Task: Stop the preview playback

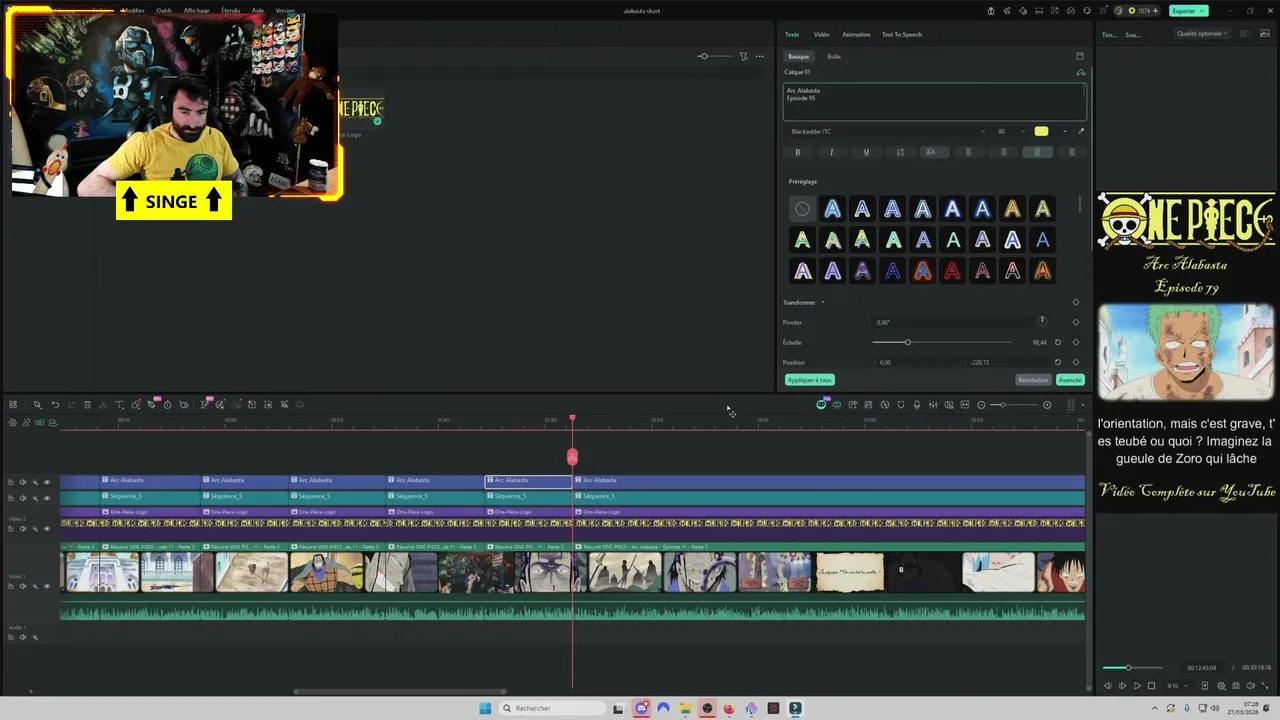Action: point(1152,686)
